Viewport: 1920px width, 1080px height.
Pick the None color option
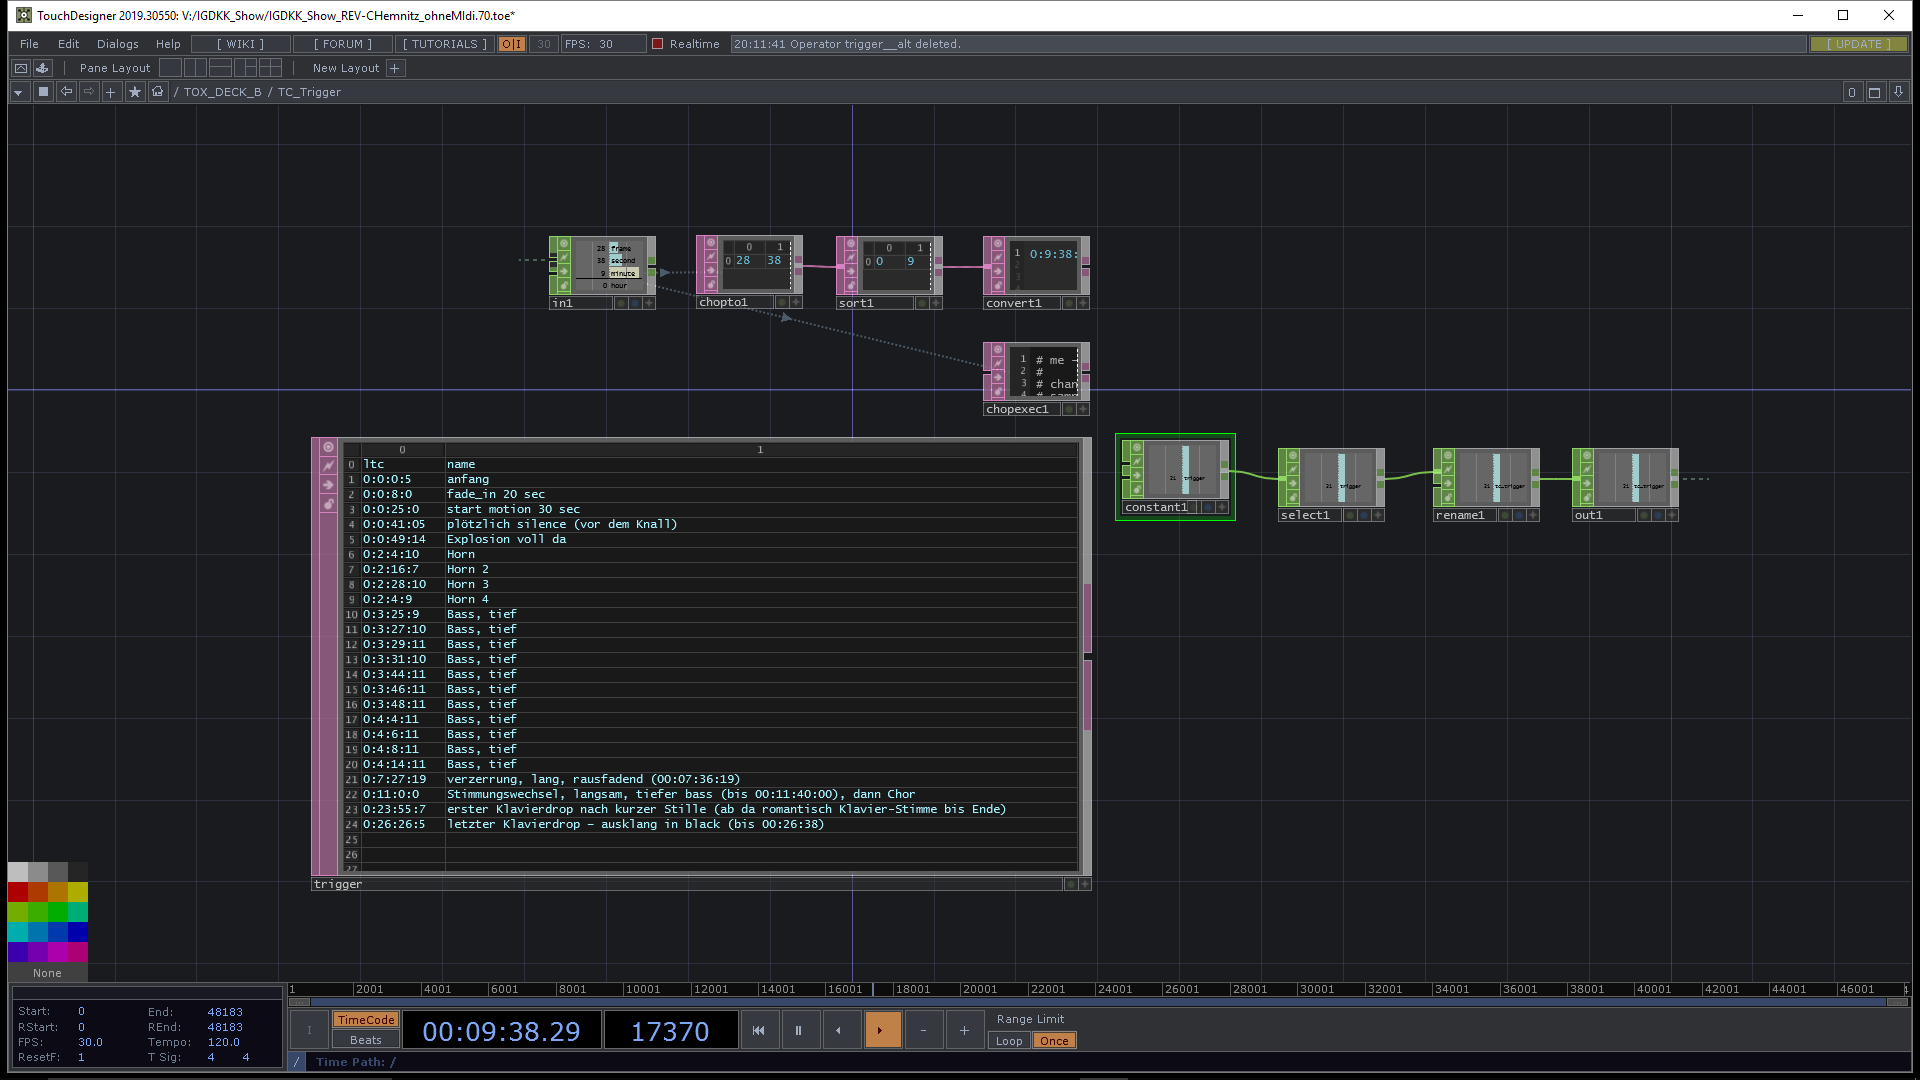tap(47, 973)
